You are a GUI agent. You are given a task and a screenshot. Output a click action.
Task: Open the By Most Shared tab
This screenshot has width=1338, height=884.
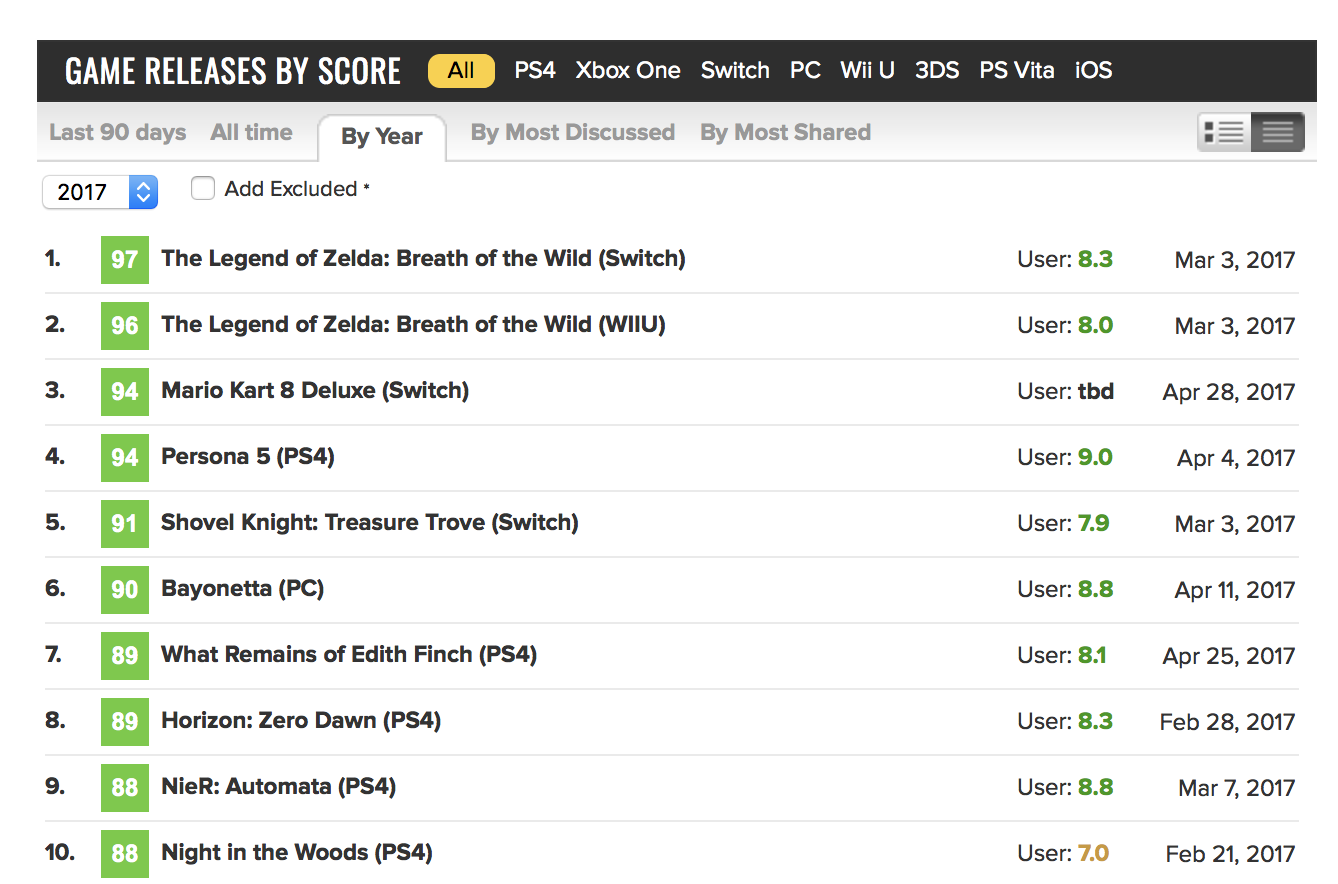pyautogui.click(x=786, y=132)
